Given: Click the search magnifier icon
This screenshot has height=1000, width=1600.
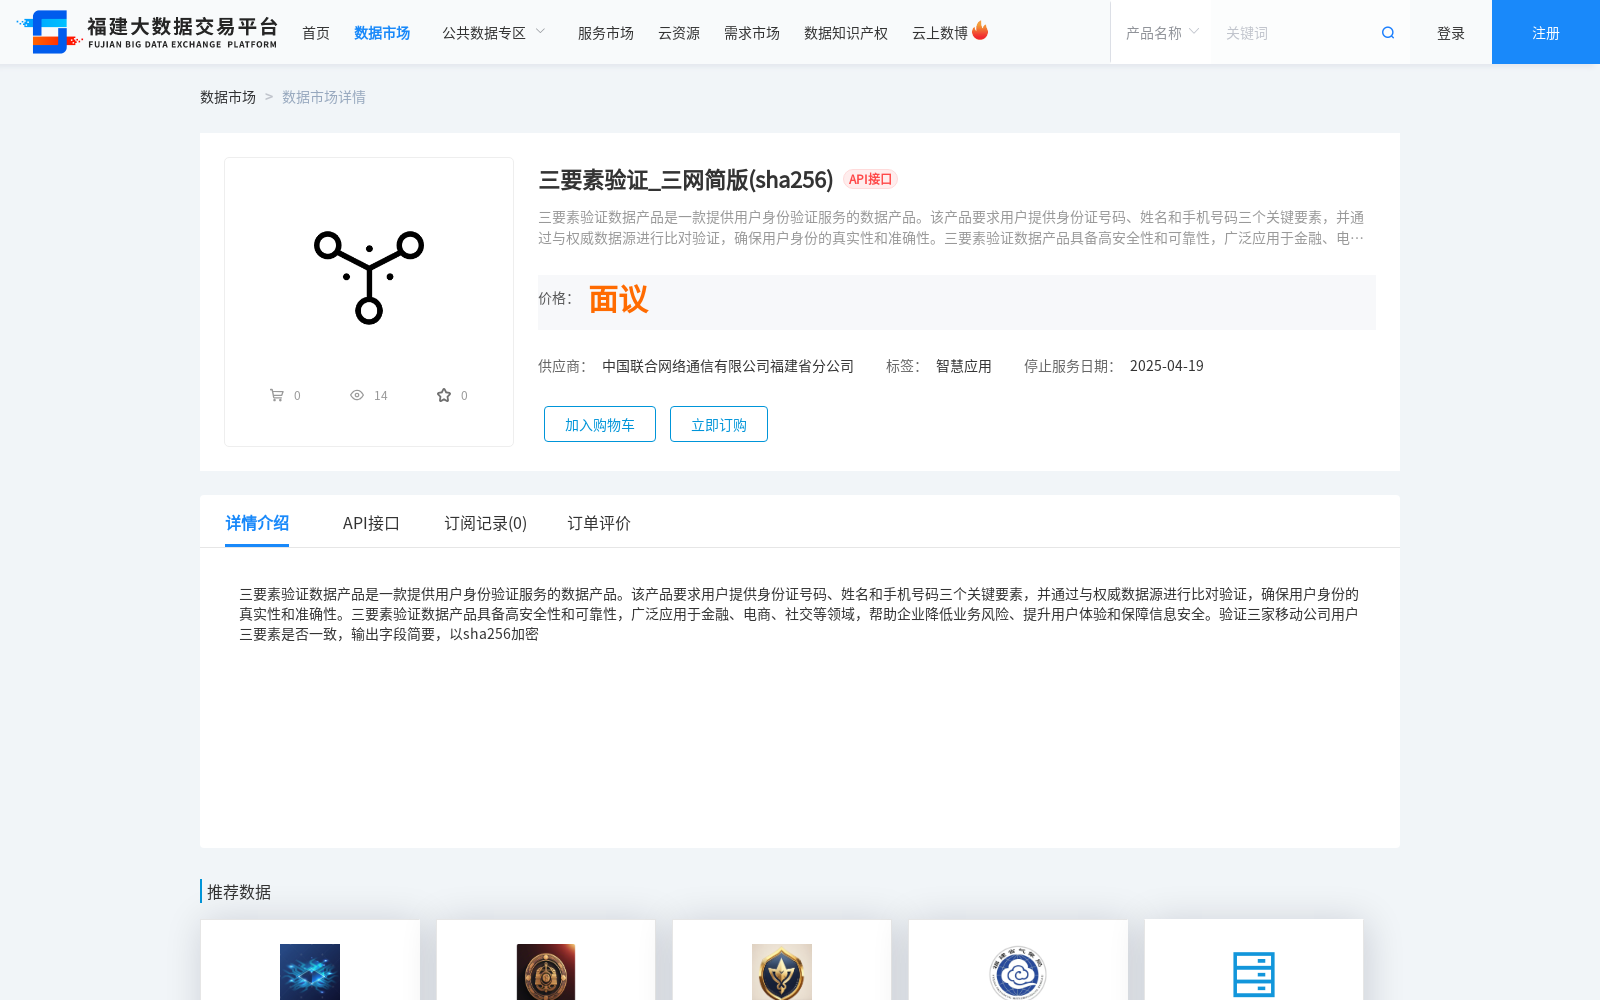Looking at the screenshot, I should point(1388,33).
